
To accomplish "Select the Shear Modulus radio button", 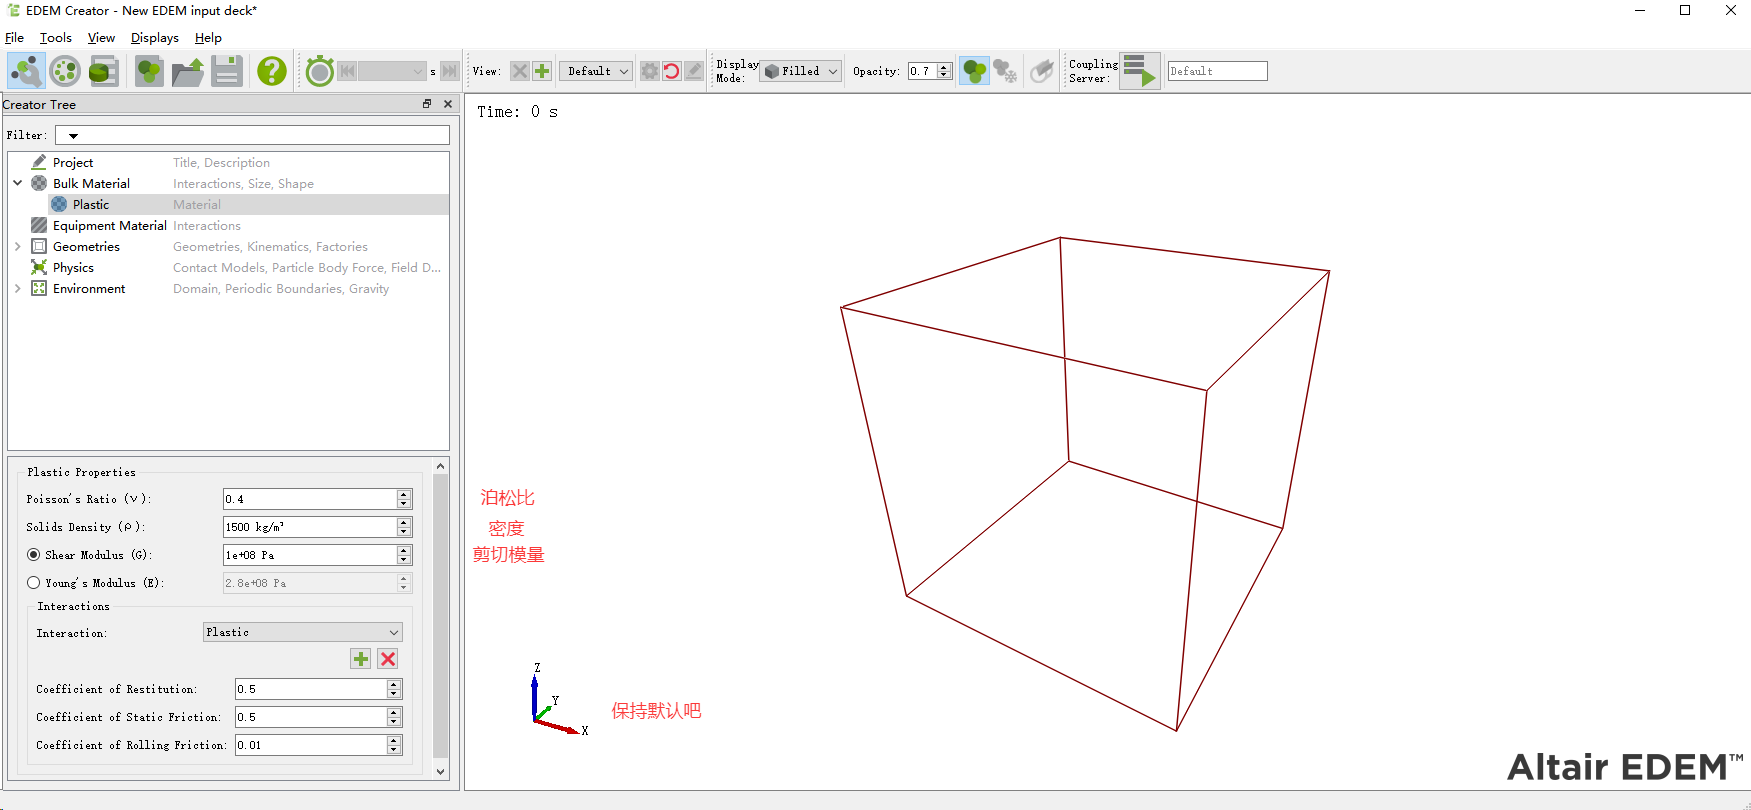I will [x=34, y=555].
